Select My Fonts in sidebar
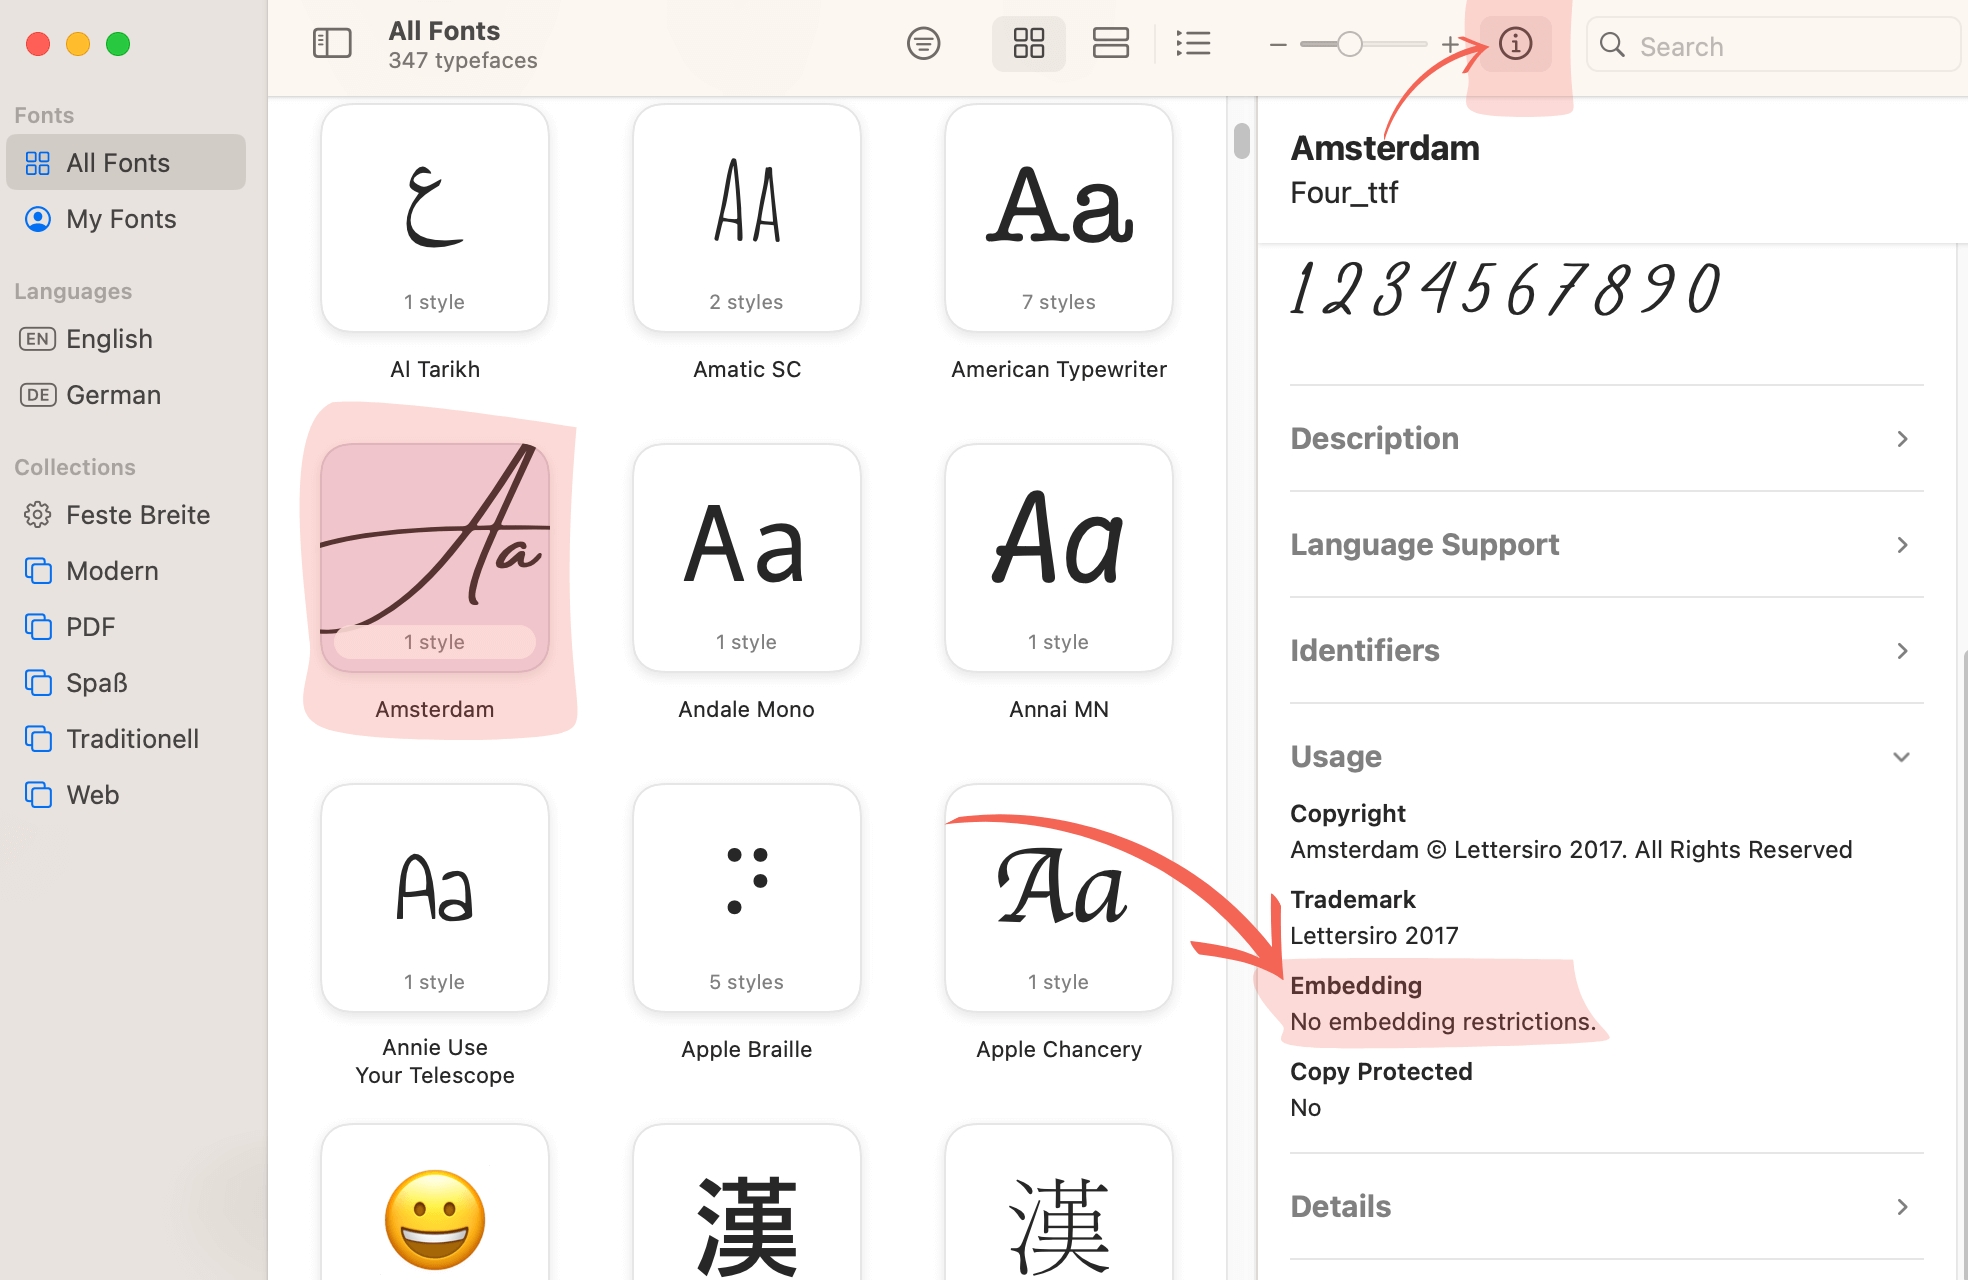The width and height of the screenshot is (1968, 1280). (121, 219)
